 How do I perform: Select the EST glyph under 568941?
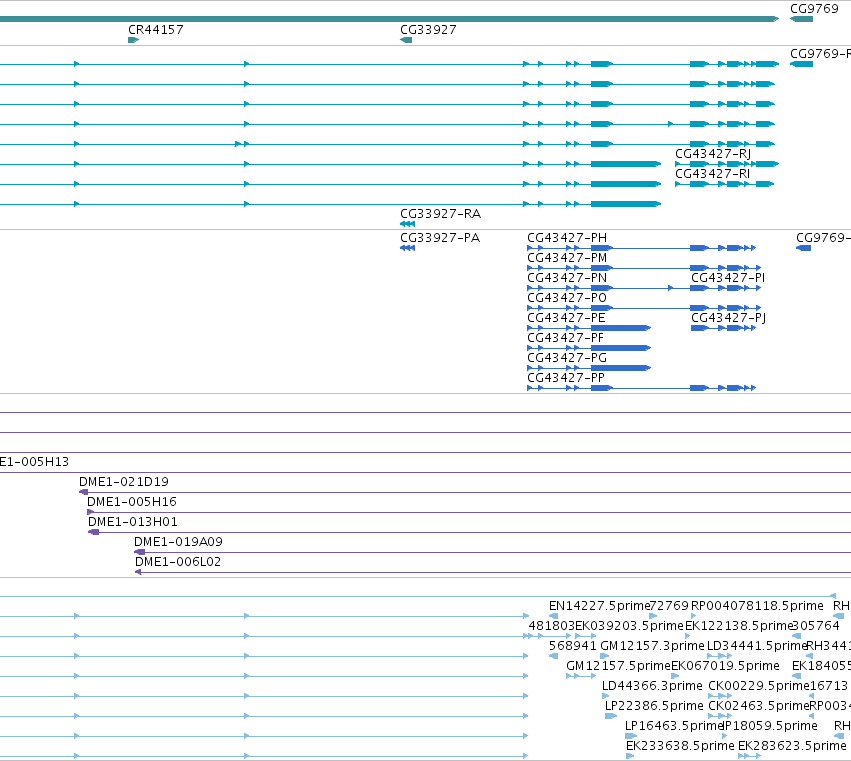[x=553, y=656]
